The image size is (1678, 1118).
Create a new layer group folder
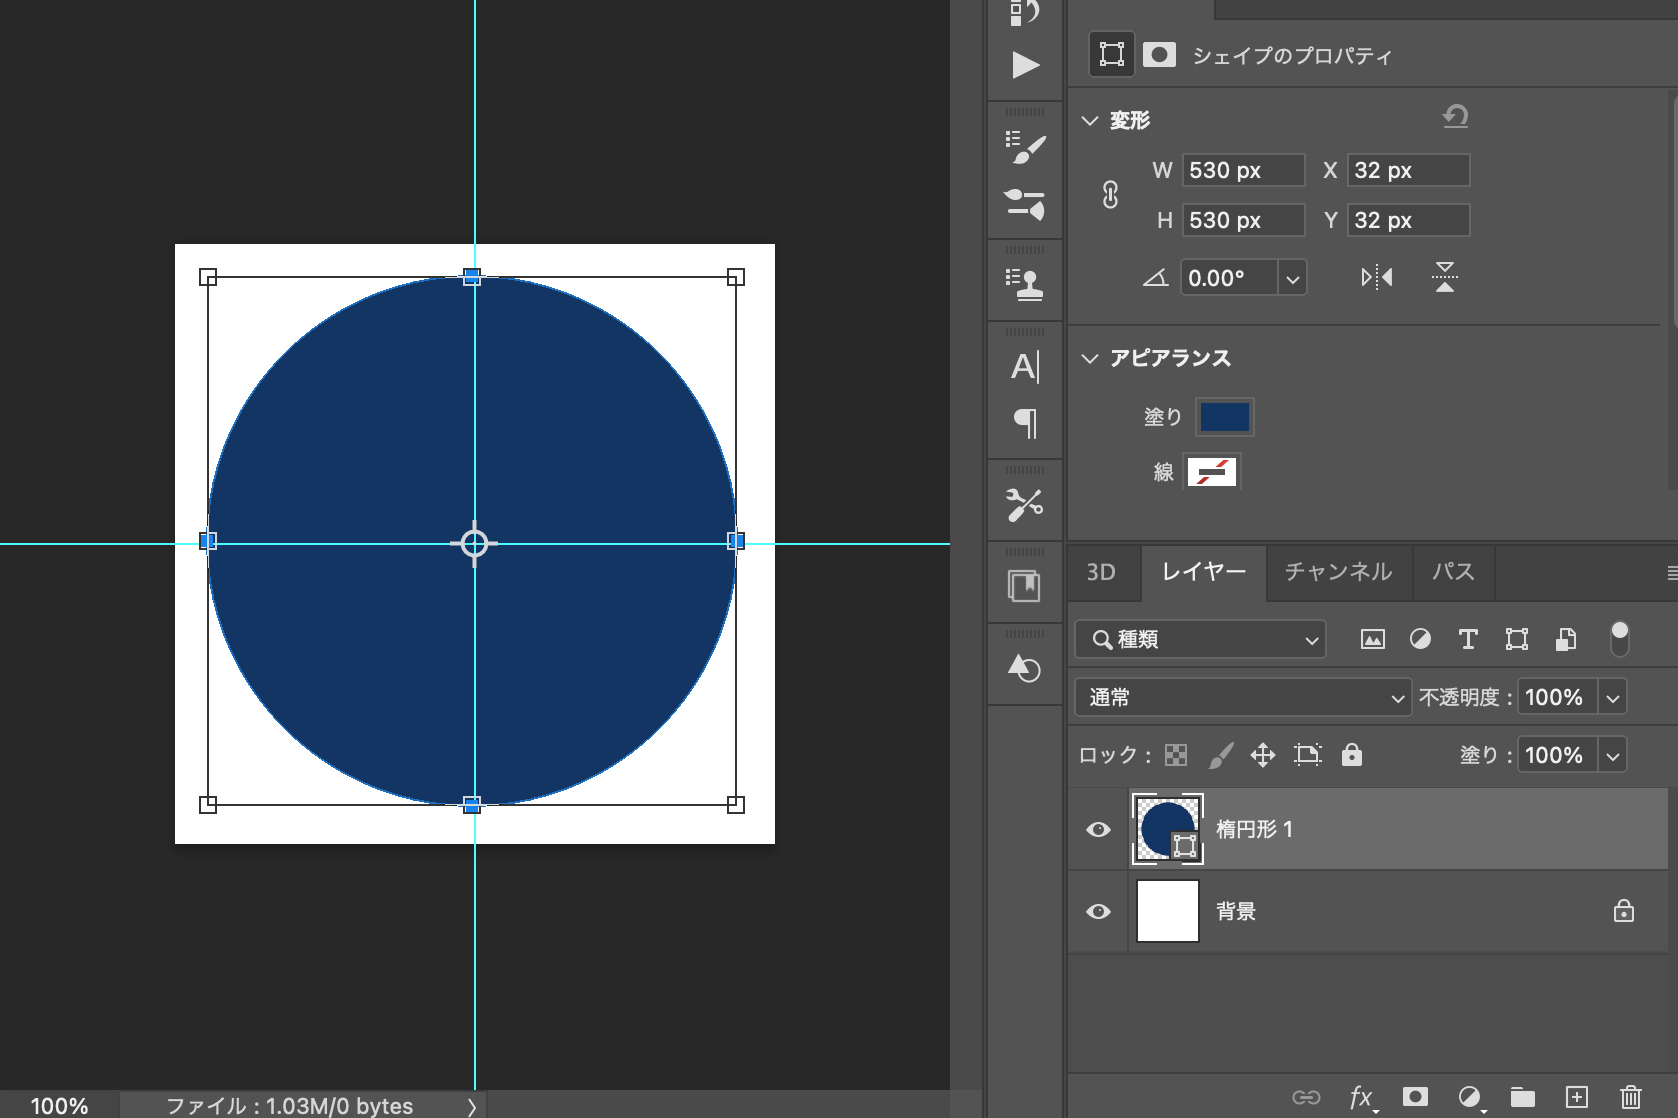coord(1522,1097)
